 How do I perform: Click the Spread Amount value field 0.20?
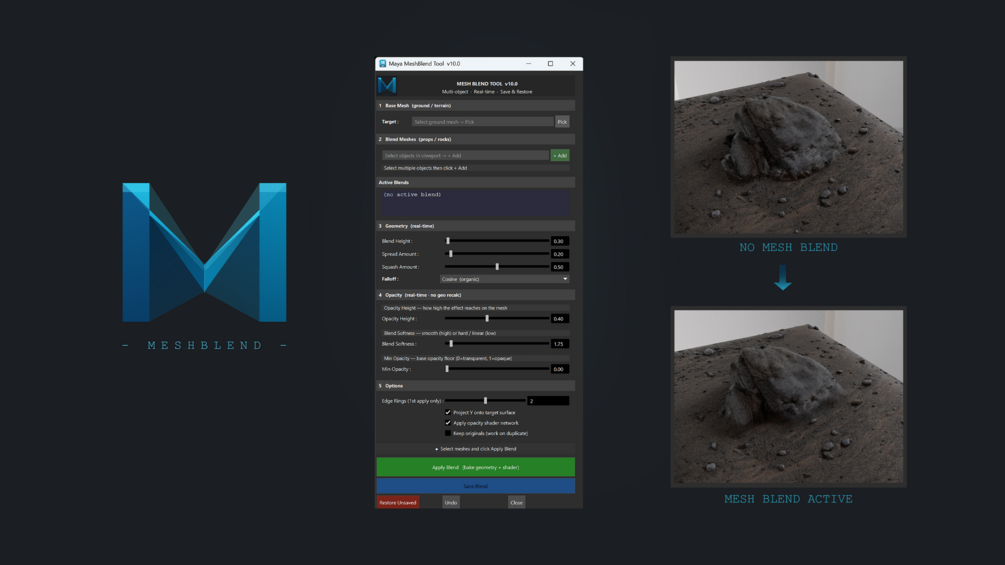point(560,254)
